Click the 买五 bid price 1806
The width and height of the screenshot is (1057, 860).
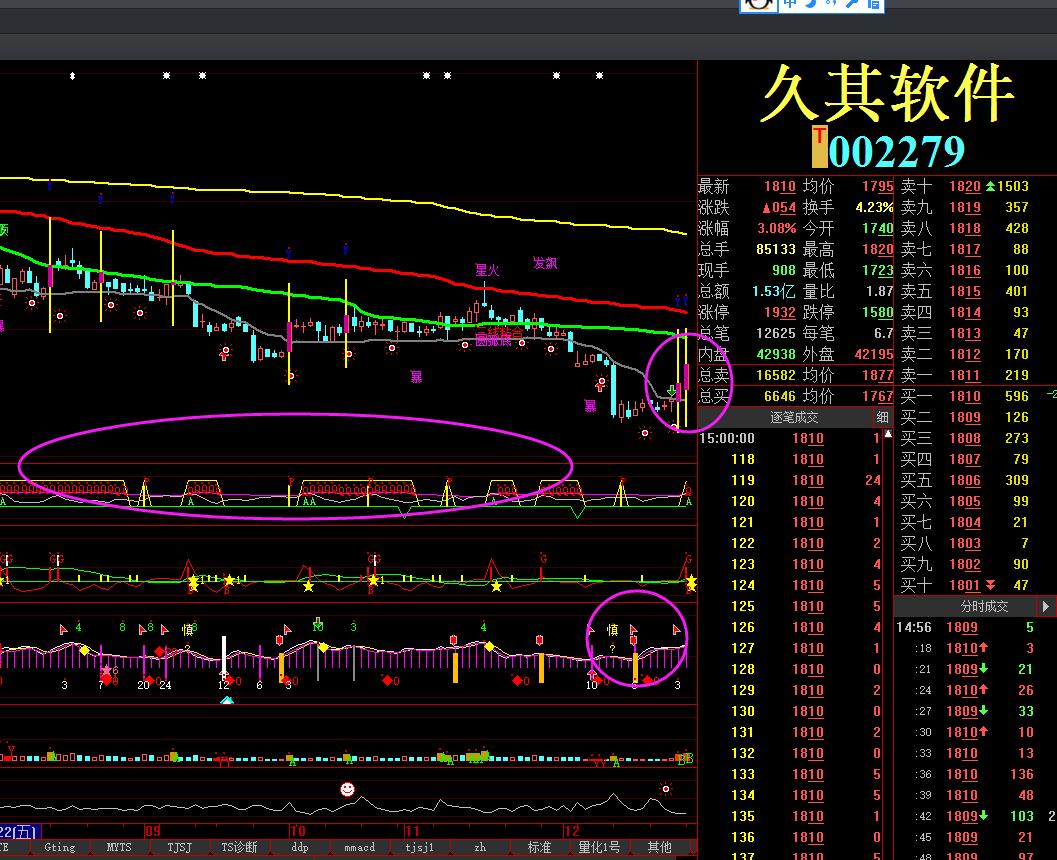(x=965, y=480)
